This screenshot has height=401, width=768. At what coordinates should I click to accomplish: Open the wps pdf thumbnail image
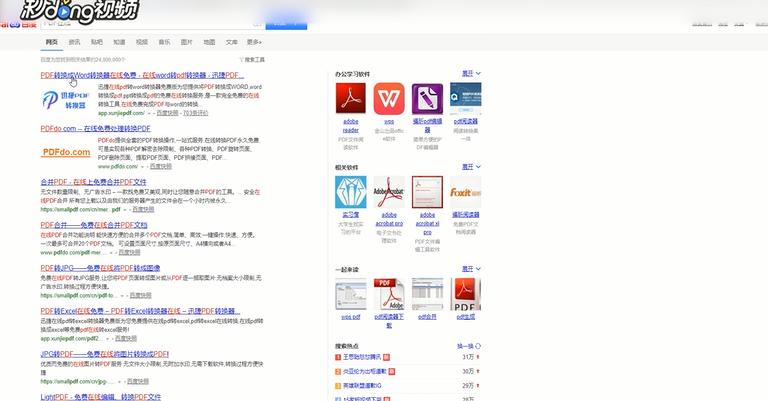350,294
